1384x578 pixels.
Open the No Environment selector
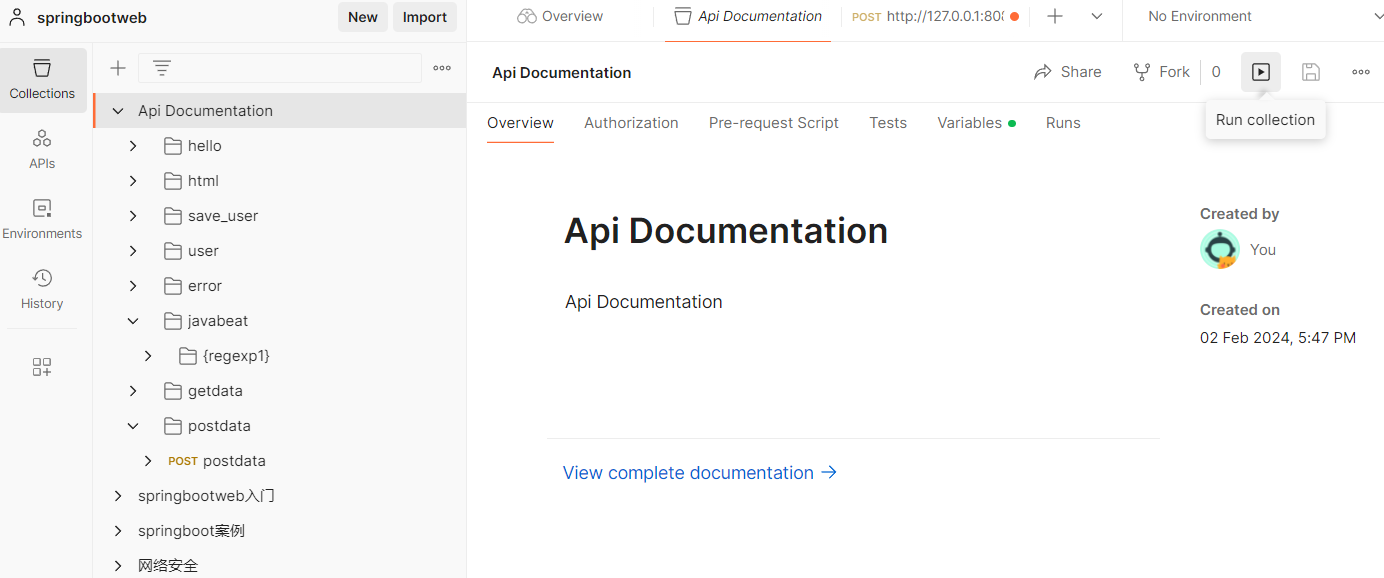coord(1200,16)
